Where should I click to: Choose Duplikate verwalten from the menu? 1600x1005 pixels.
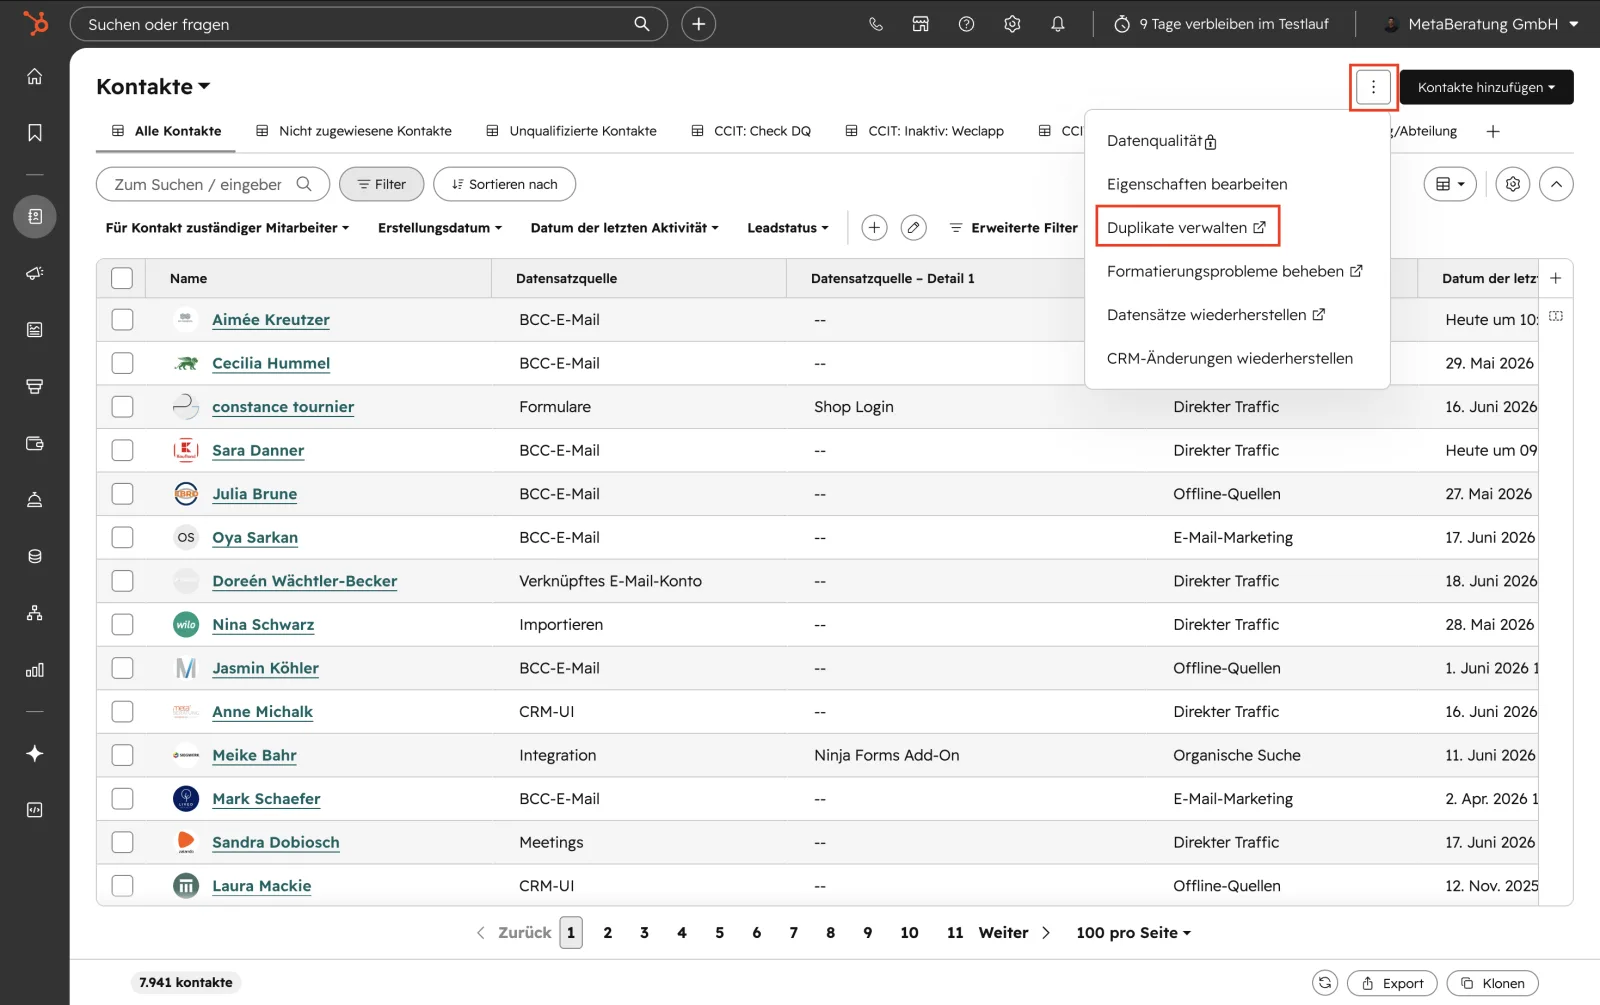(x=1187, y=228)
